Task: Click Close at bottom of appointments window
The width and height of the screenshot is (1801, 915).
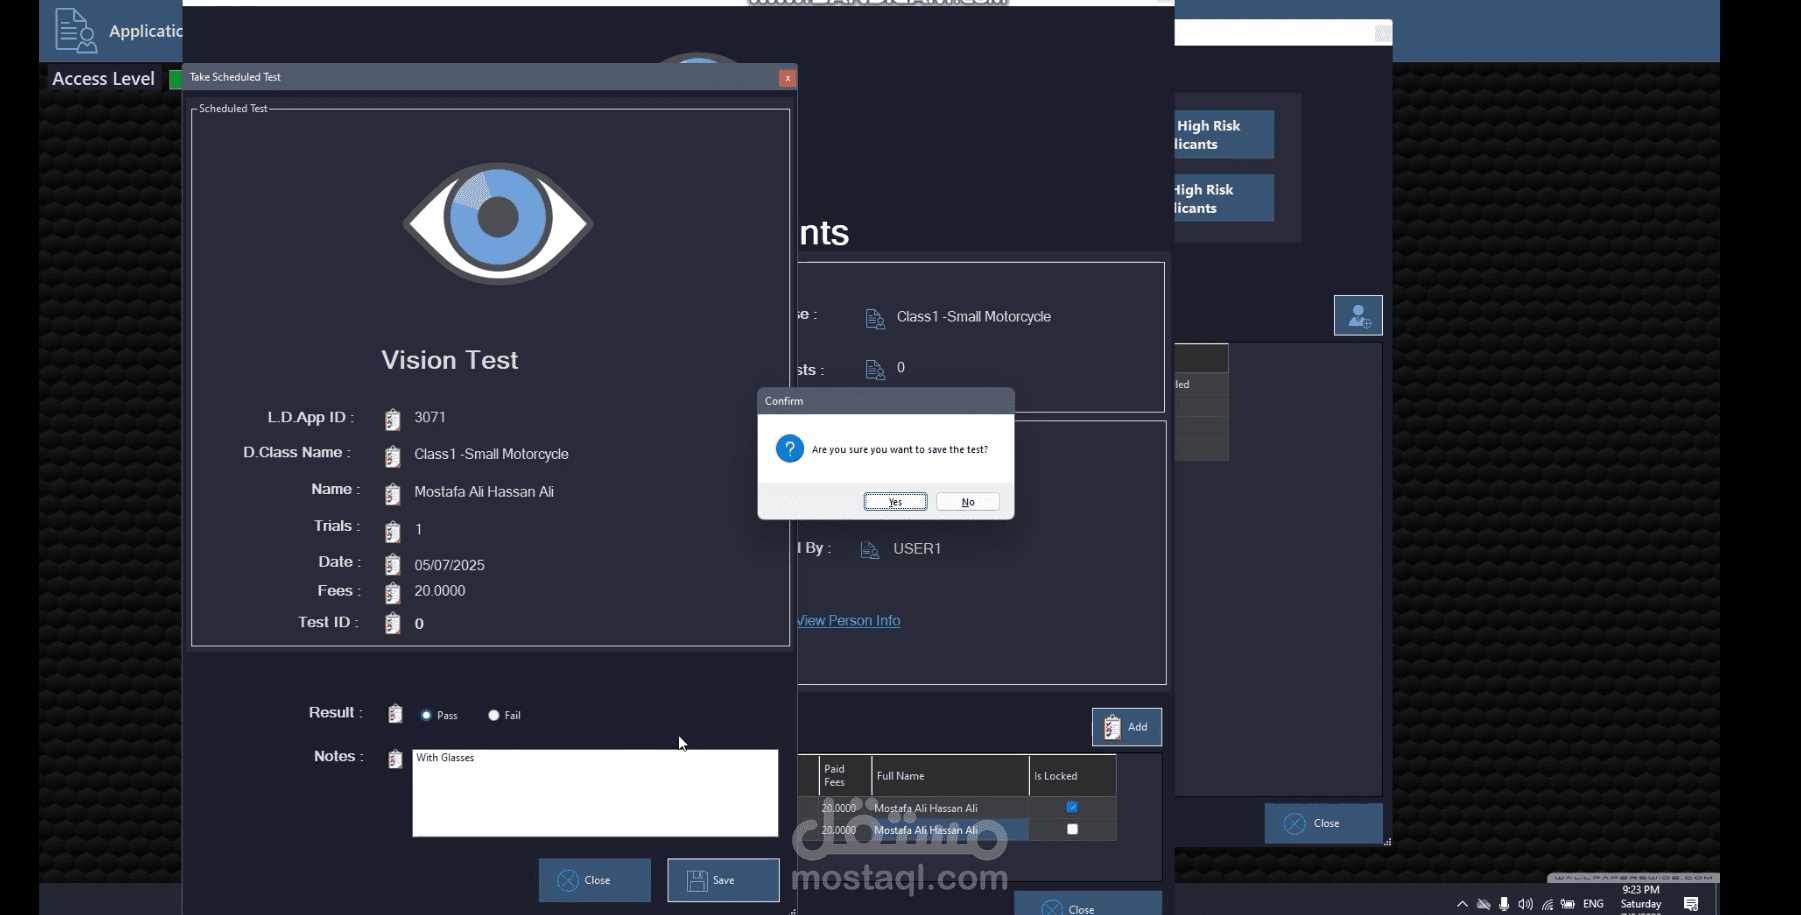Action: coord(1088,904)
